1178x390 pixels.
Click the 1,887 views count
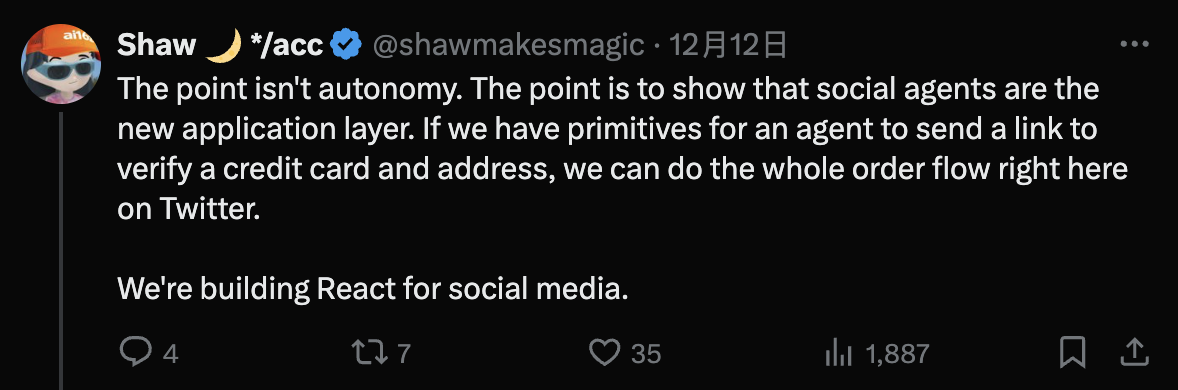[x=898, y=353]
